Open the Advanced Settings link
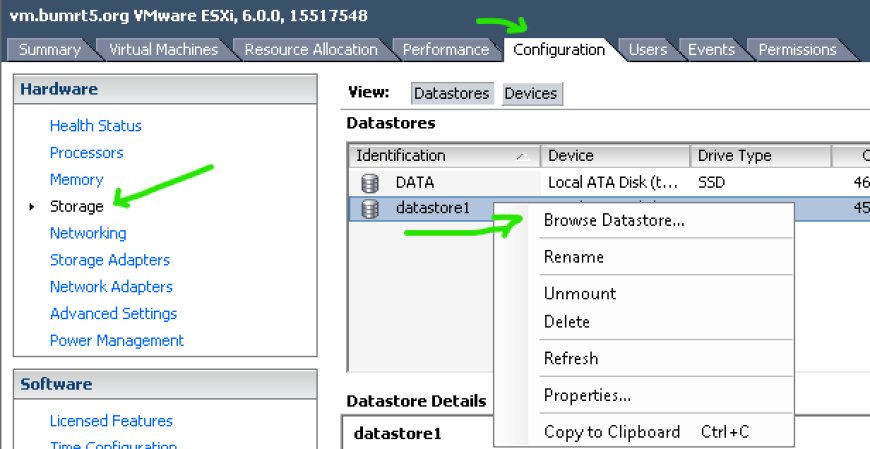 pyautogui.click(x=113, y=314)
